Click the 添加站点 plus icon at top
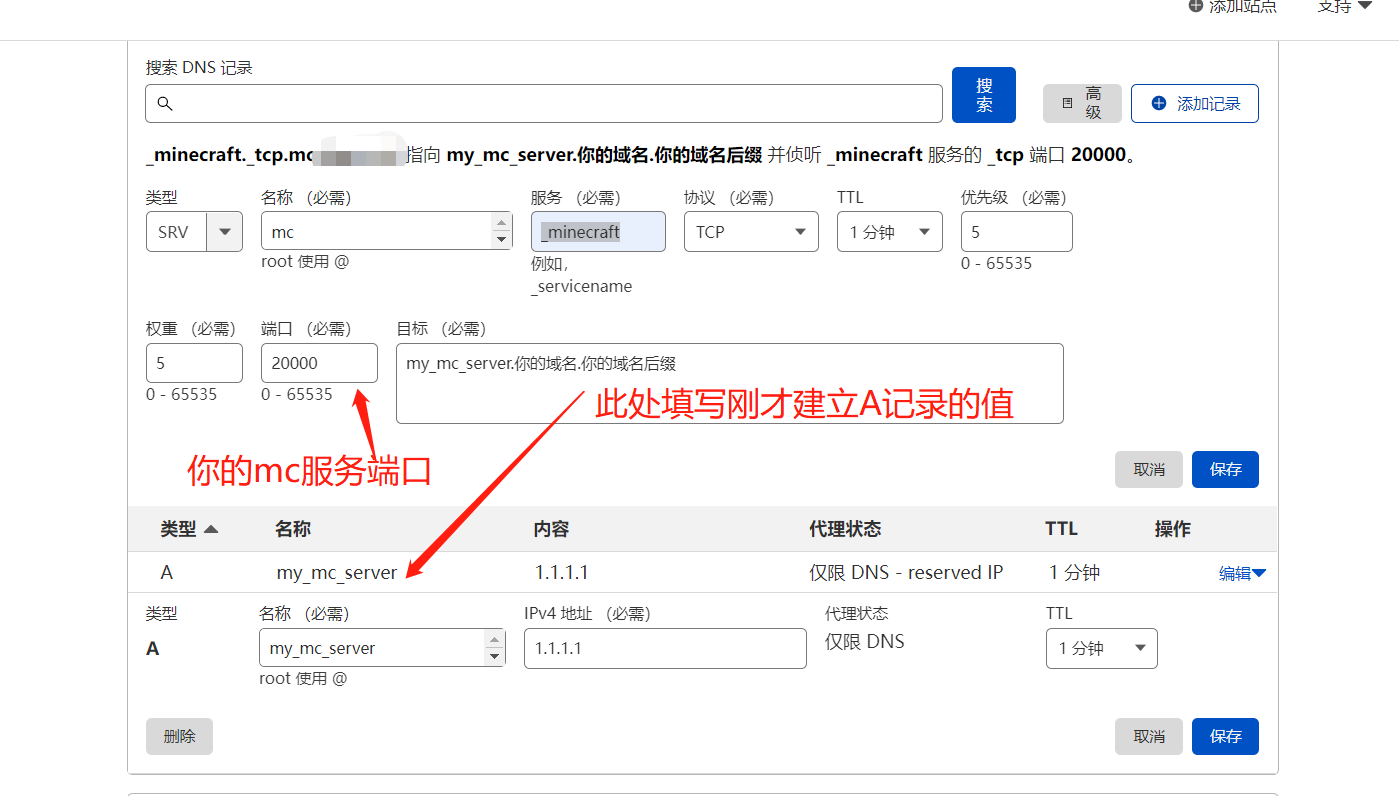The image size is (1399, 796). (x=1195, y=6)
